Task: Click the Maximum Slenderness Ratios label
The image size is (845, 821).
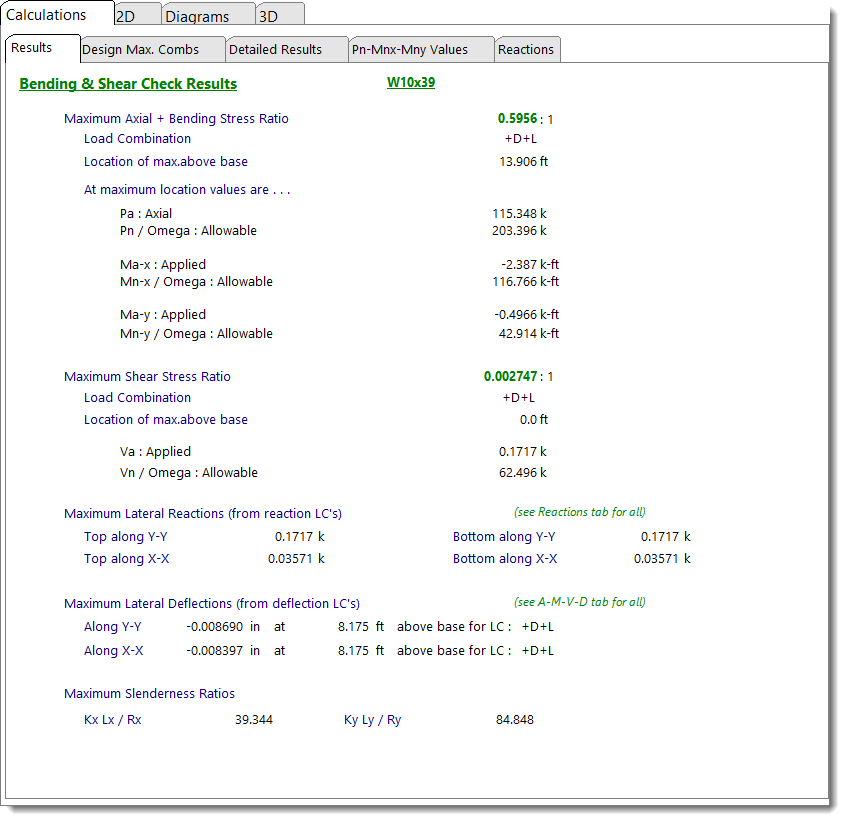Action: click(x=149, y=693)
